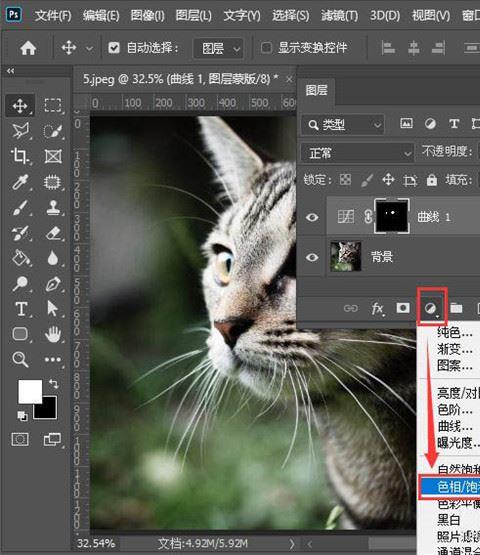Toggle filter for type layers
This screenshot has width=480, height=555.
[x=454, y=124]
